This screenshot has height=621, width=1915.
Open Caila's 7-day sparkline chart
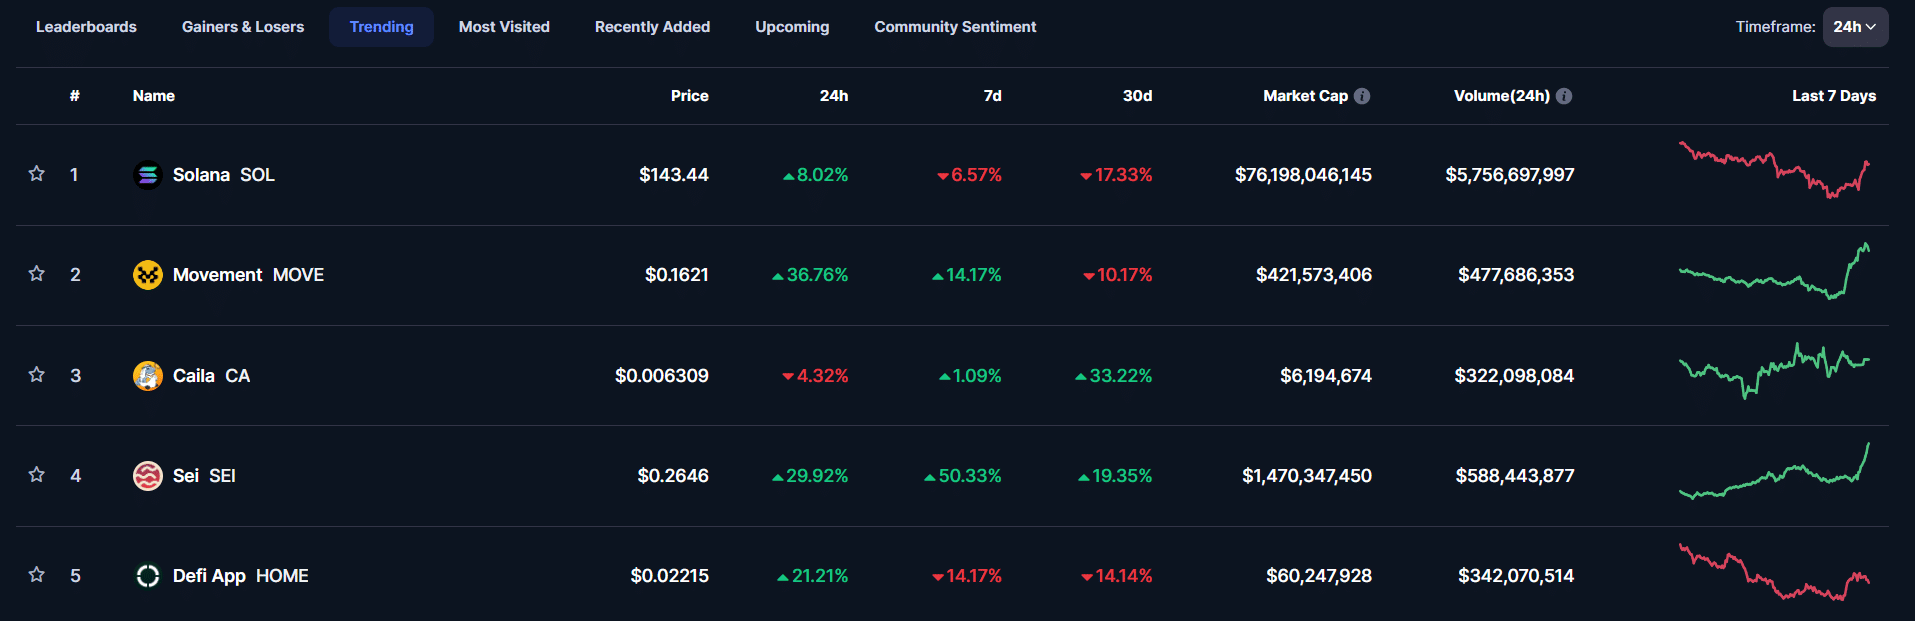coord(1774,371)
